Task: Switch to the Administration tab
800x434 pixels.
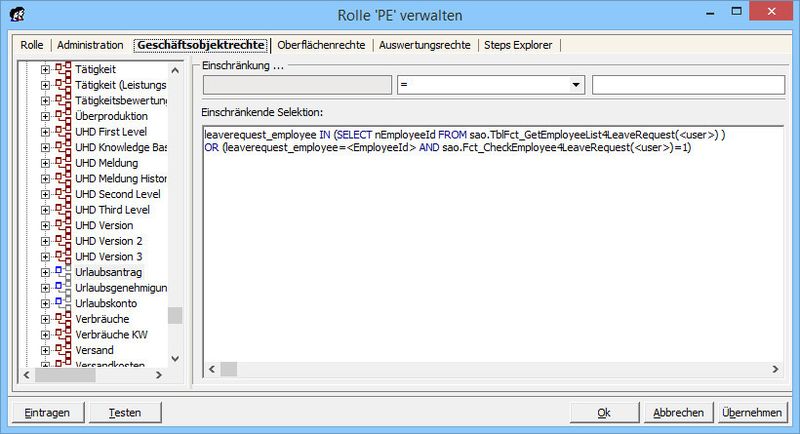Action: click(90, 45)
